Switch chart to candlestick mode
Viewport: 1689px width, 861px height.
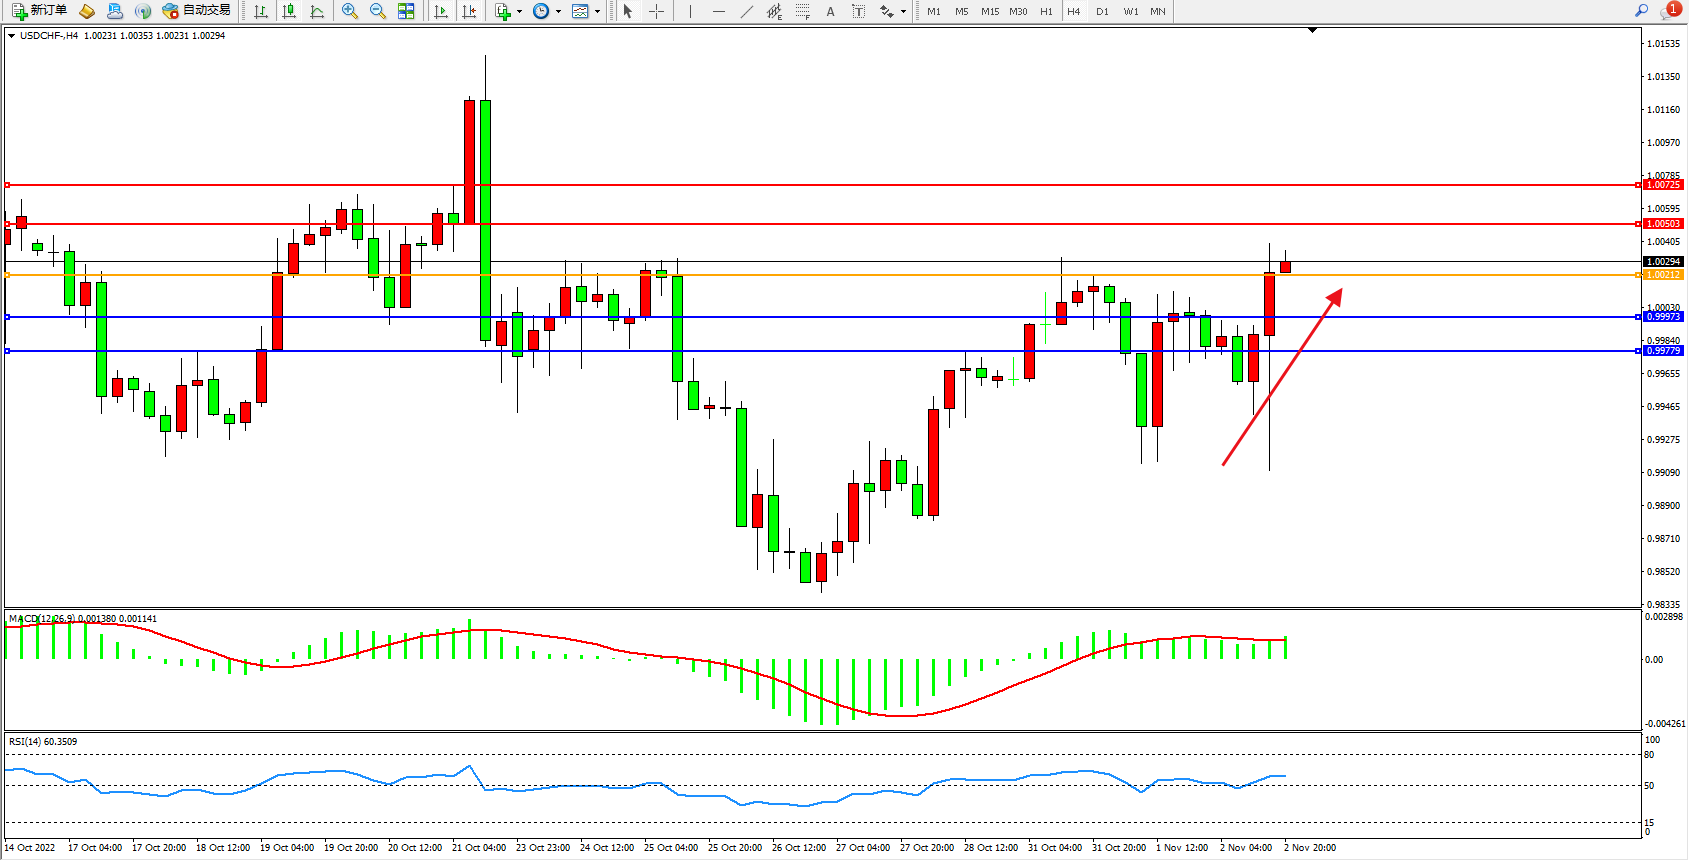point(289,11)
